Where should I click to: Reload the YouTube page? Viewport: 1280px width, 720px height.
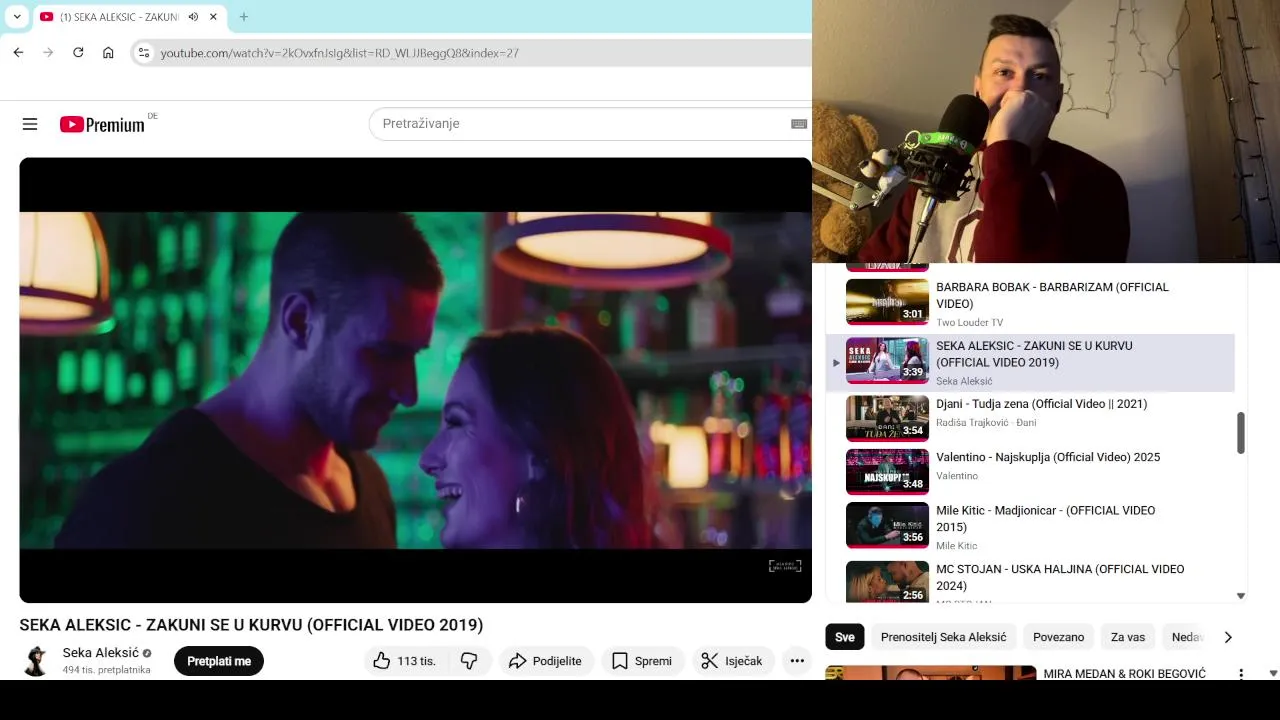click(78, 52)
